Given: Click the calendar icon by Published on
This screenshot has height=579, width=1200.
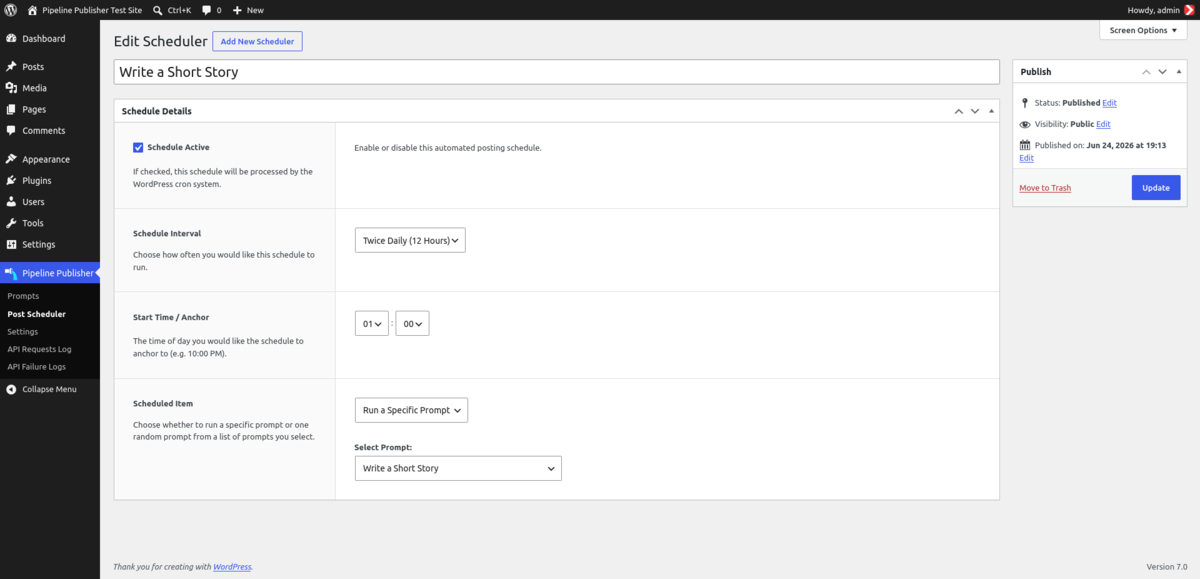Looking at the screenshot, I should (x=1025, y=145).
